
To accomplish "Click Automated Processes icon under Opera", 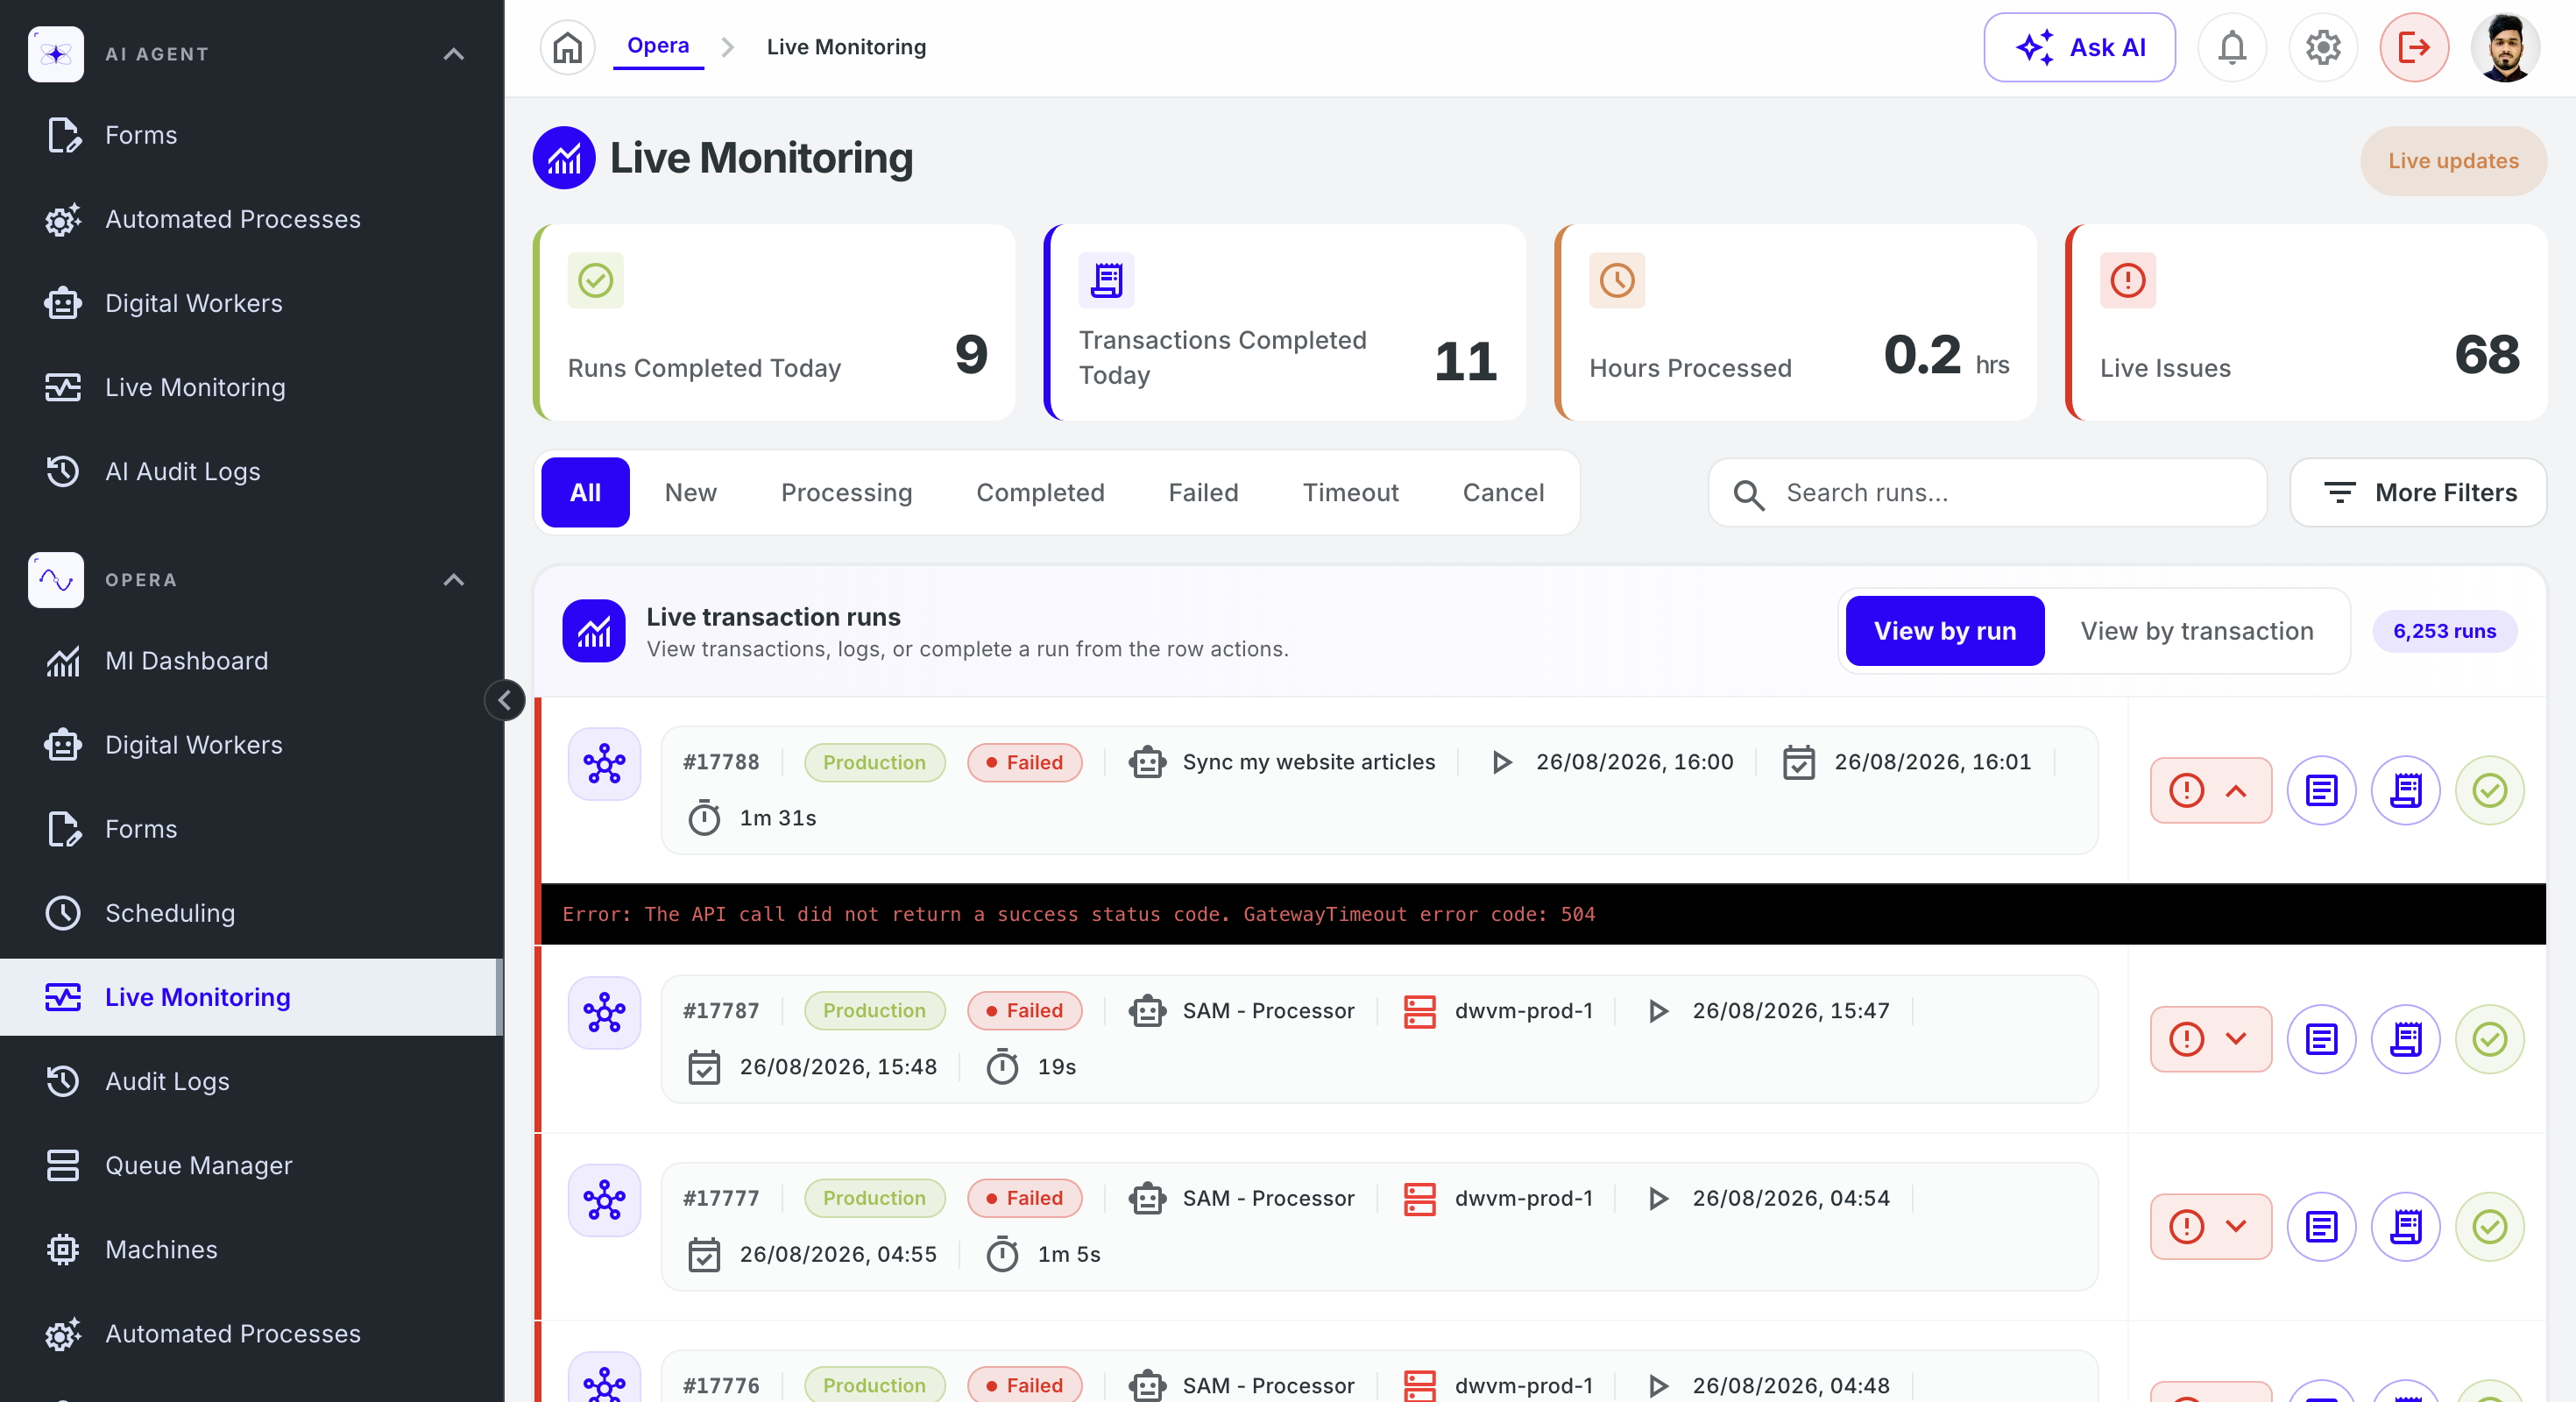I will point(63,1333).
